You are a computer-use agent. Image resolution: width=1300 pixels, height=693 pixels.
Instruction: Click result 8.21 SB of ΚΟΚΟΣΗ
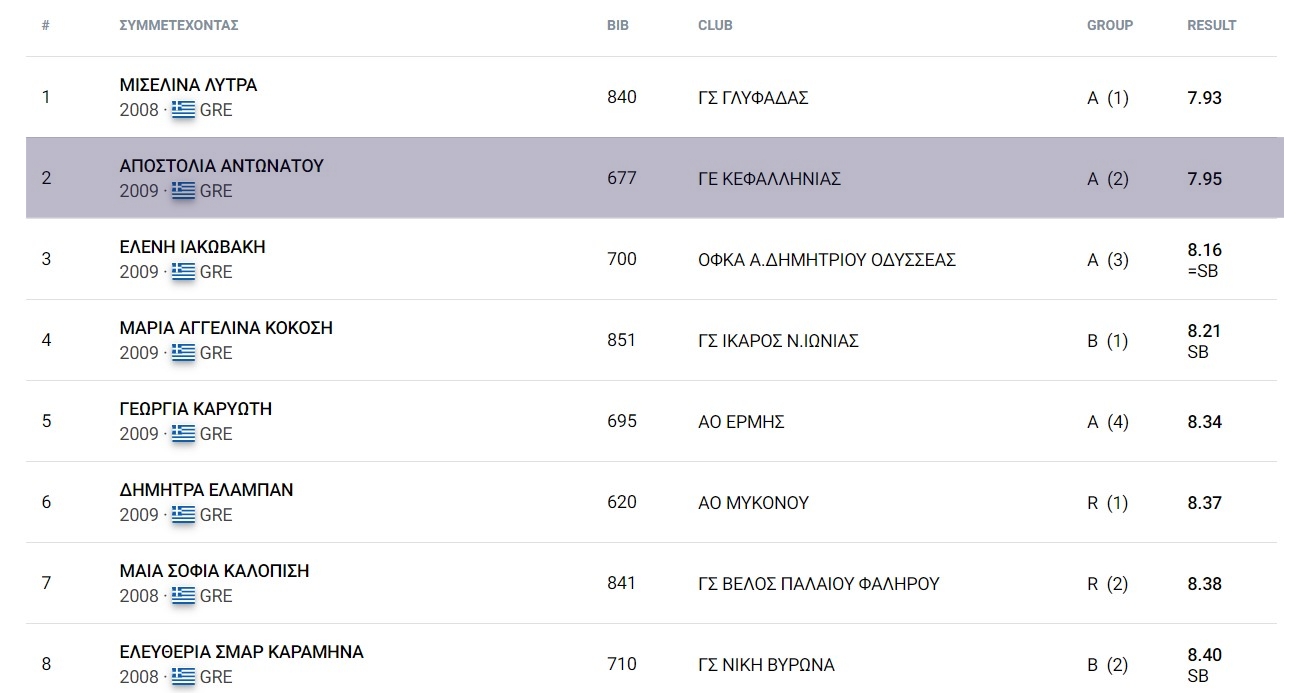point(1204,341)
